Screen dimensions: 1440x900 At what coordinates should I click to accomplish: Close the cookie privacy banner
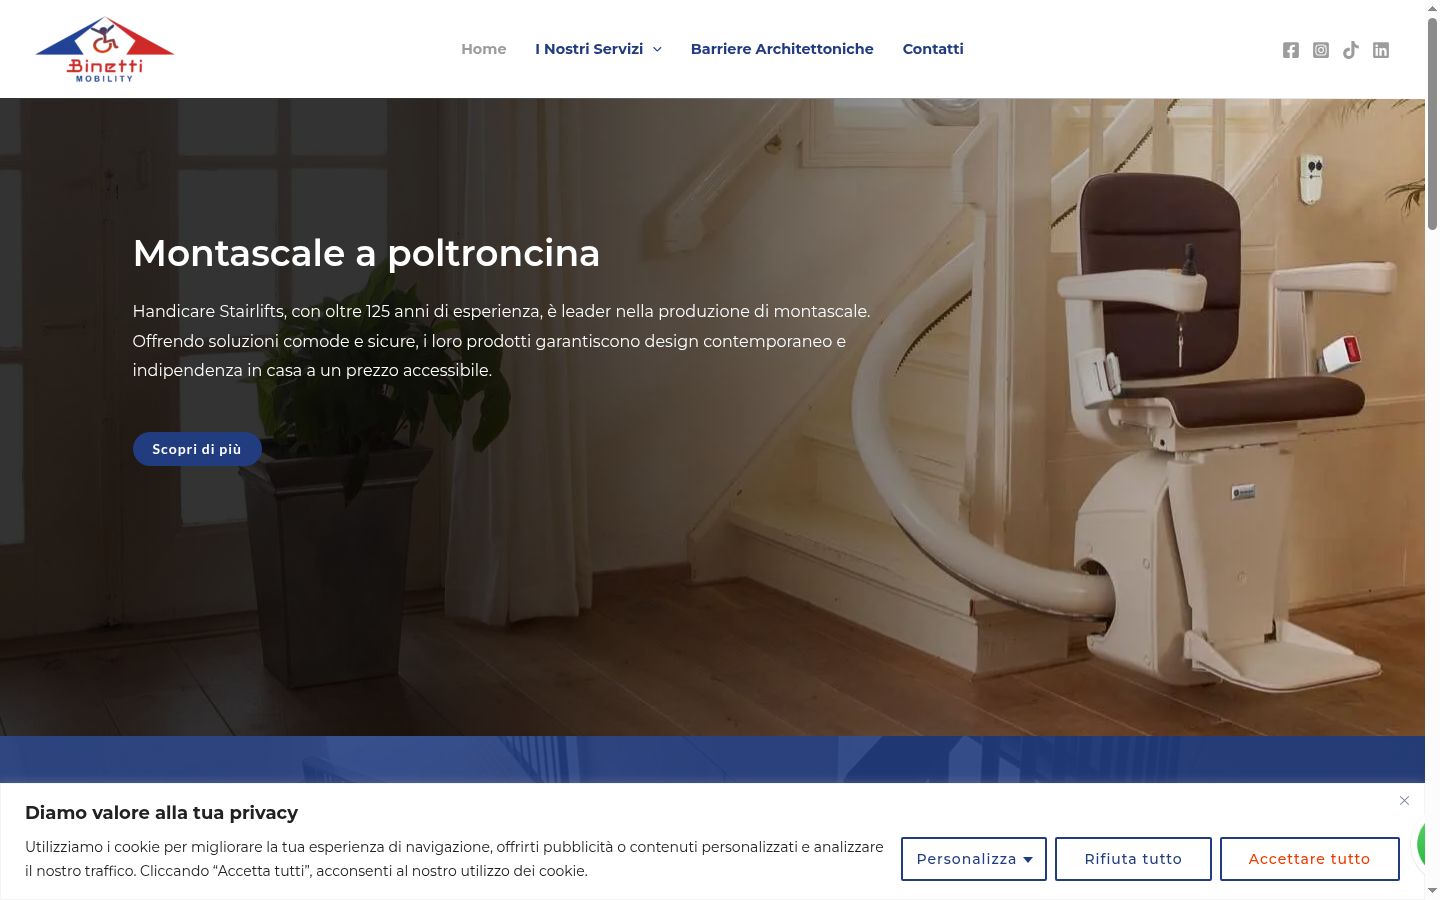coord(1404,800)
